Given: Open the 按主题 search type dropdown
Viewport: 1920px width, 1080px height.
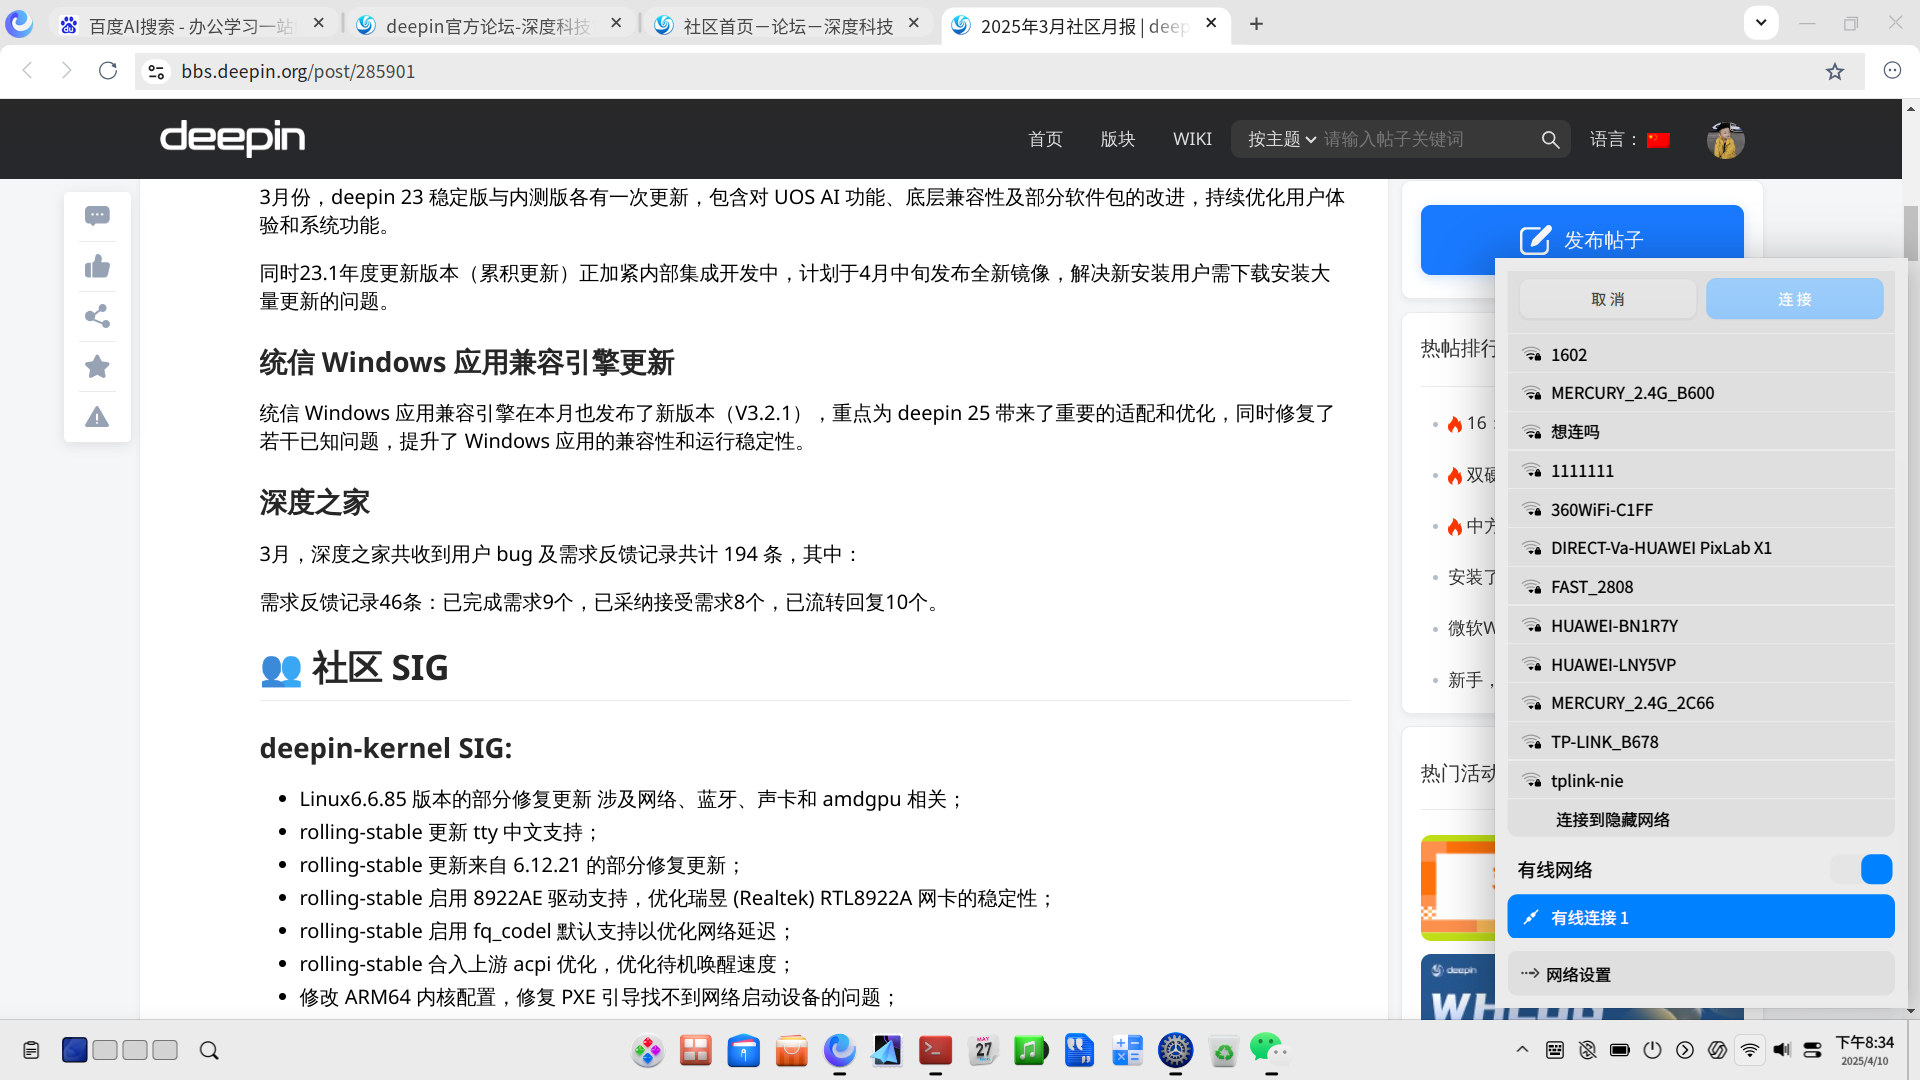Looking at the screenshot, I should pos(1281,139).
